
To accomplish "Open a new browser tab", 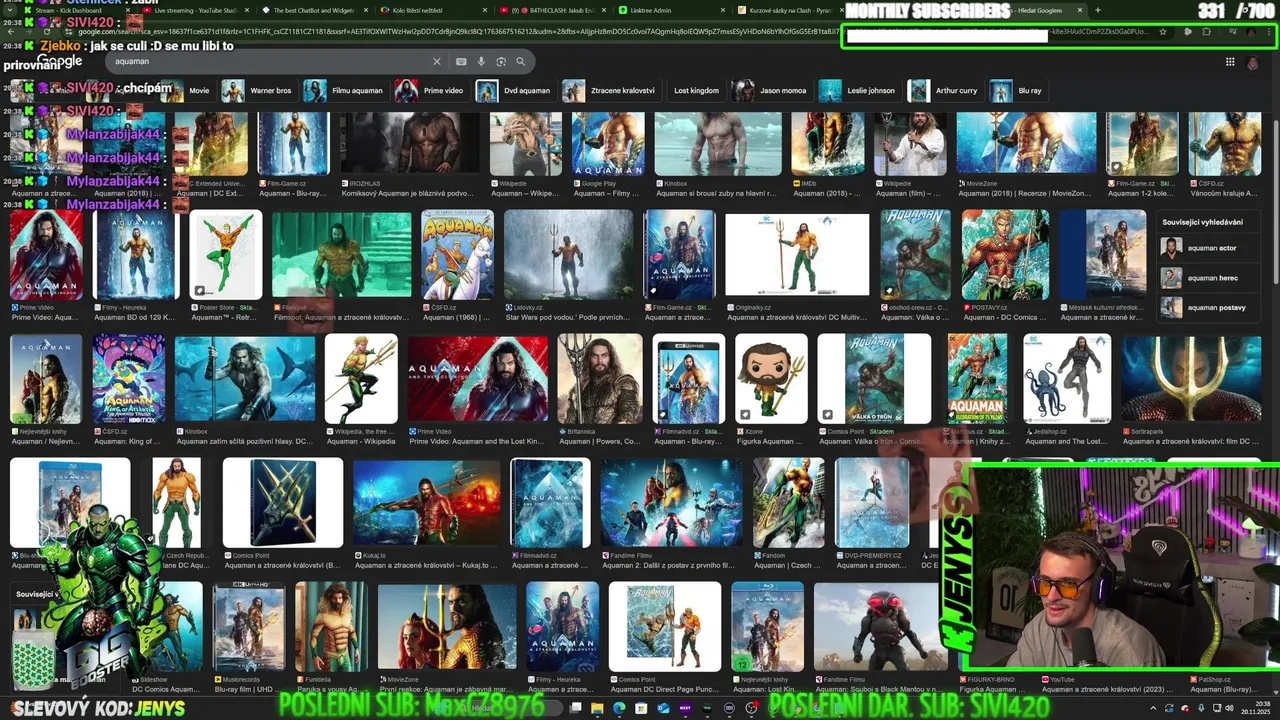I will (1097, 10).
